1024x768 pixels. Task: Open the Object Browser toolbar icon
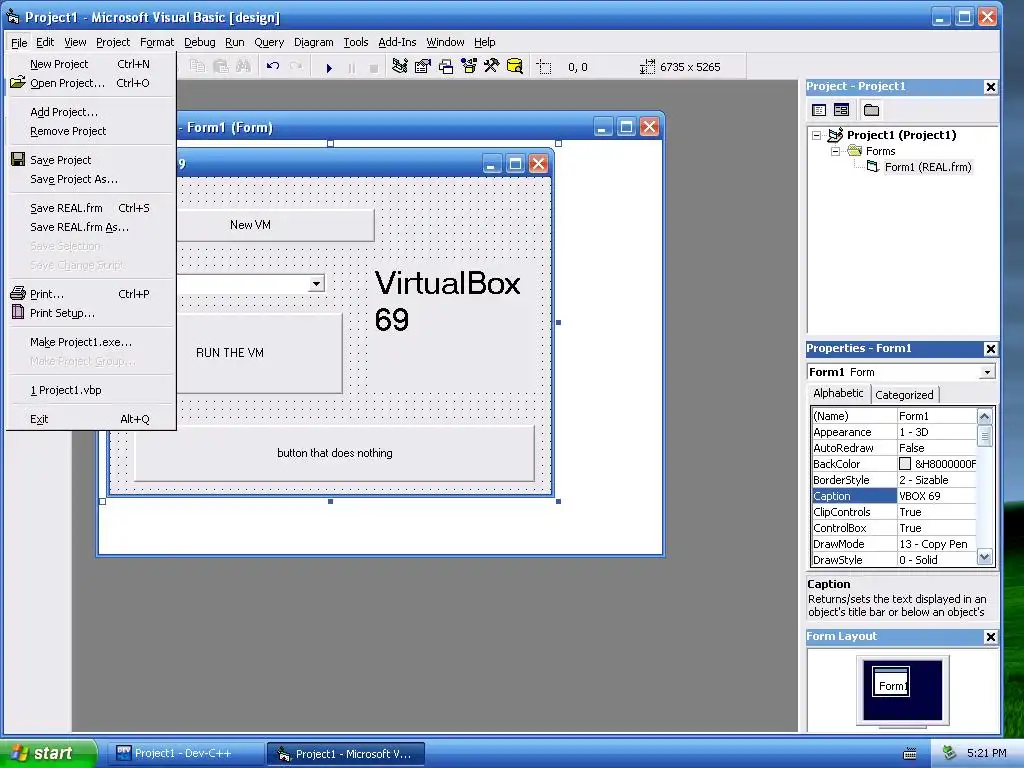(469, 66)
